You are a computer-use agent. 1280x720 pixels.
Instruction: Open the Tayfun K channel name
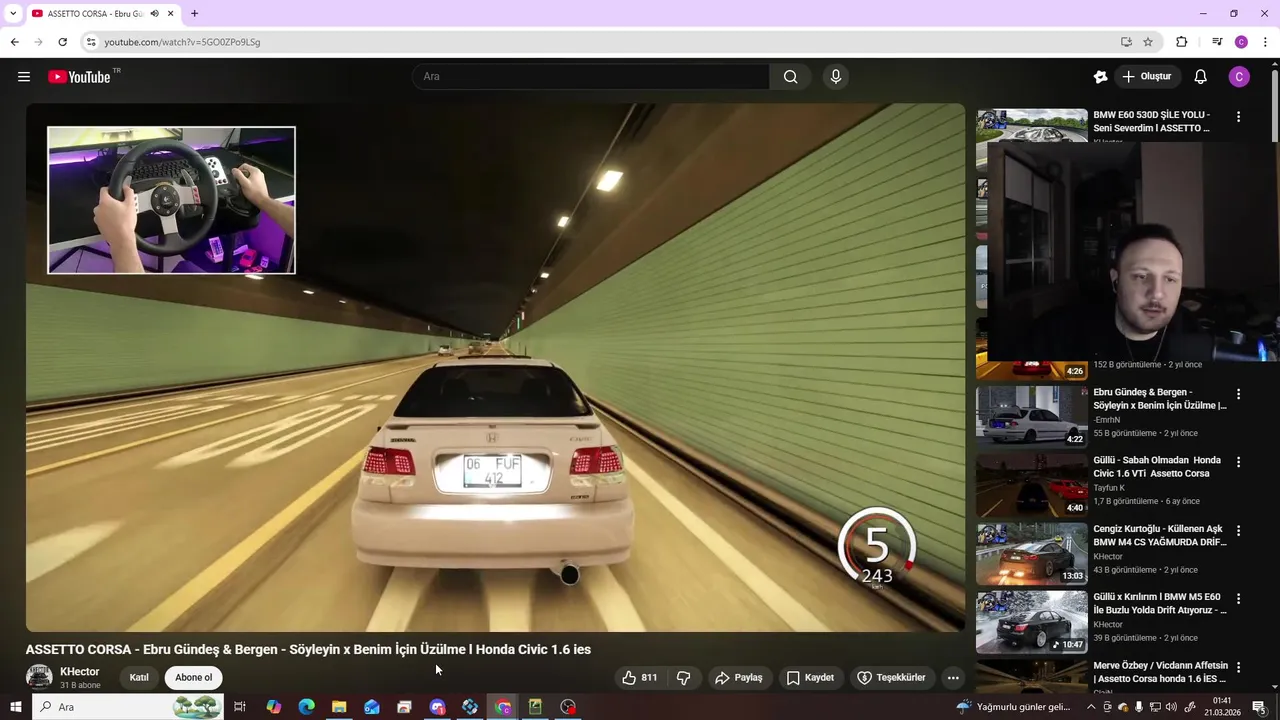1109,488
